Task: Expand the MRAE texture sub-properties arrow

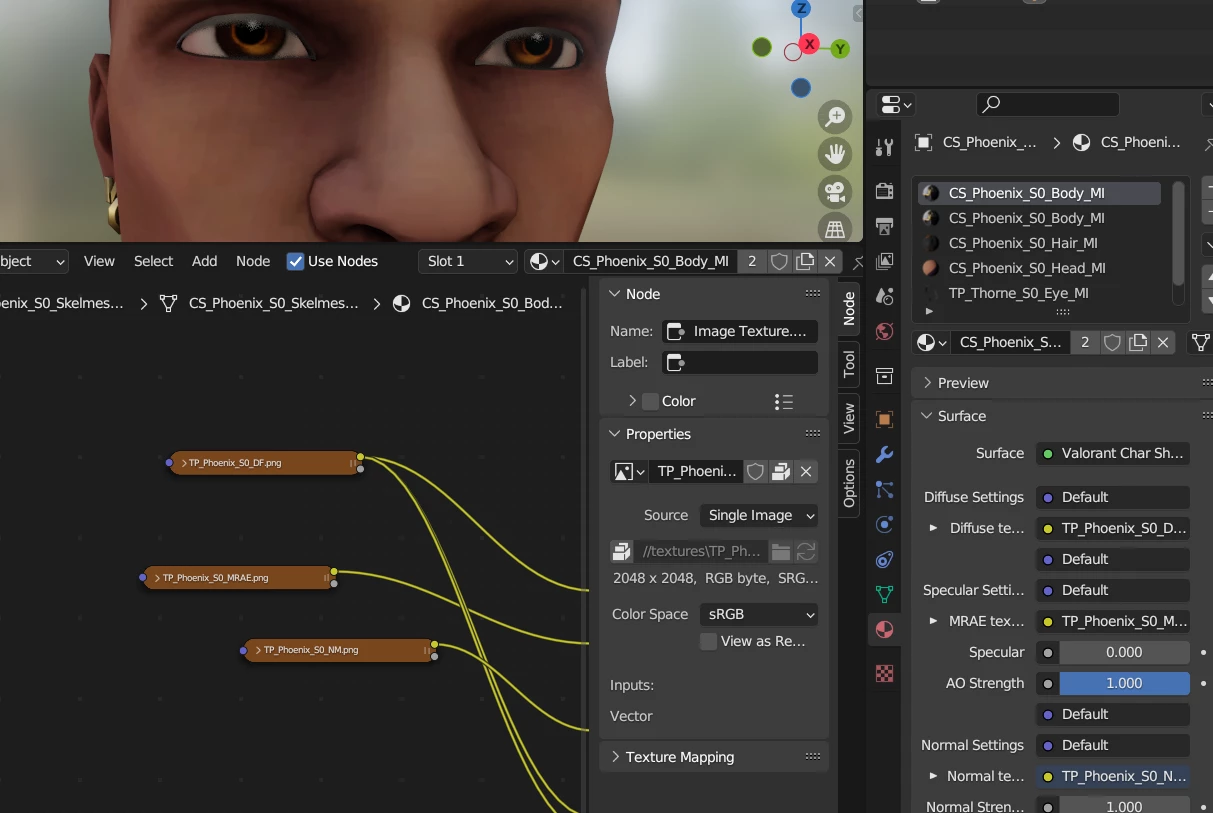Action: point(933,621)
